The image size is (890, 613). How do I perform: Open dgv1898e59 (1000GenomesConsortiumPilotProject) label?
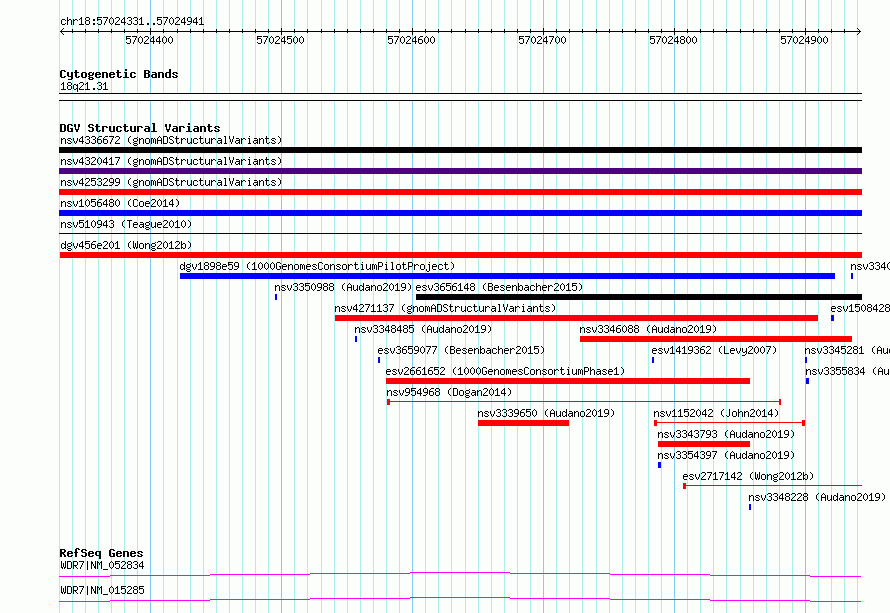click(317, 266)
